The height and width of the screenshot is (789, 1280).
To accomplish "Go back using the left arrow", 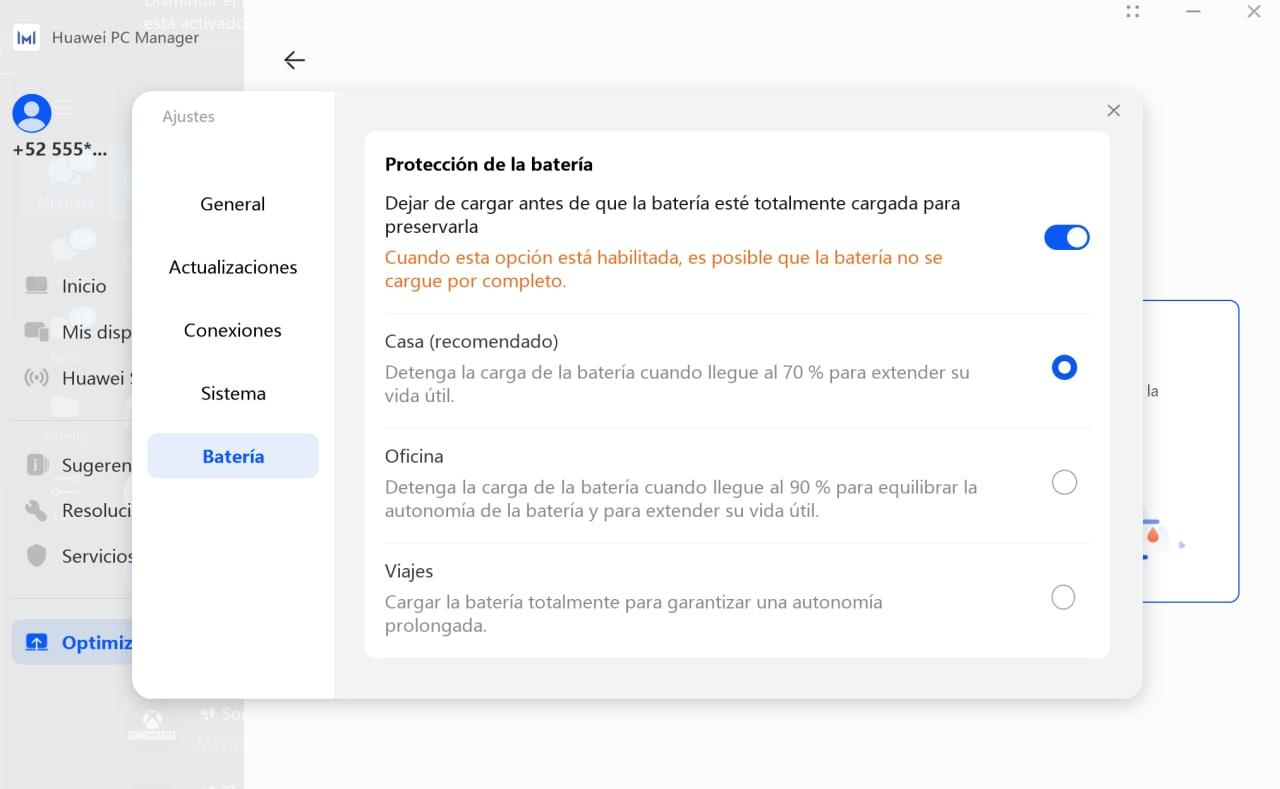I will tap(294, 61).
